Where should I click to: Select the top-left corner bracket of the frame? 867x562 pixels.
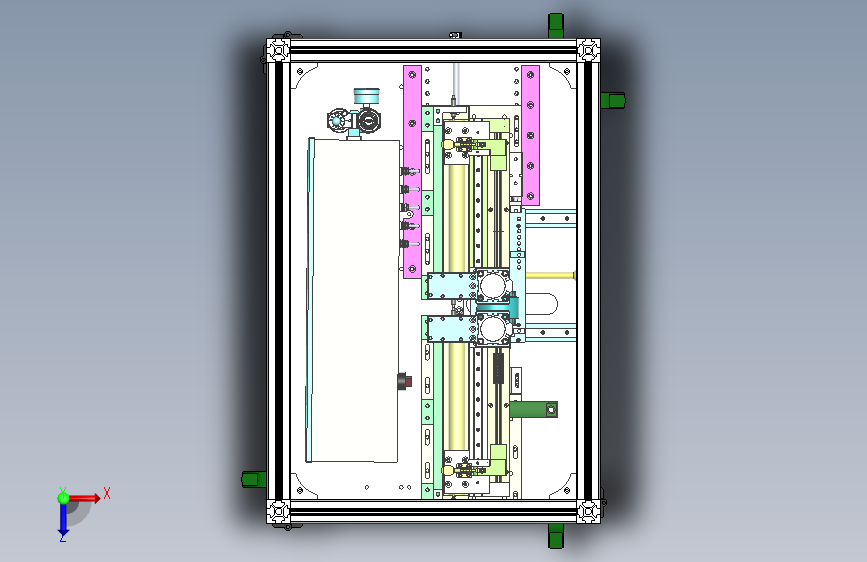[278, 50]
